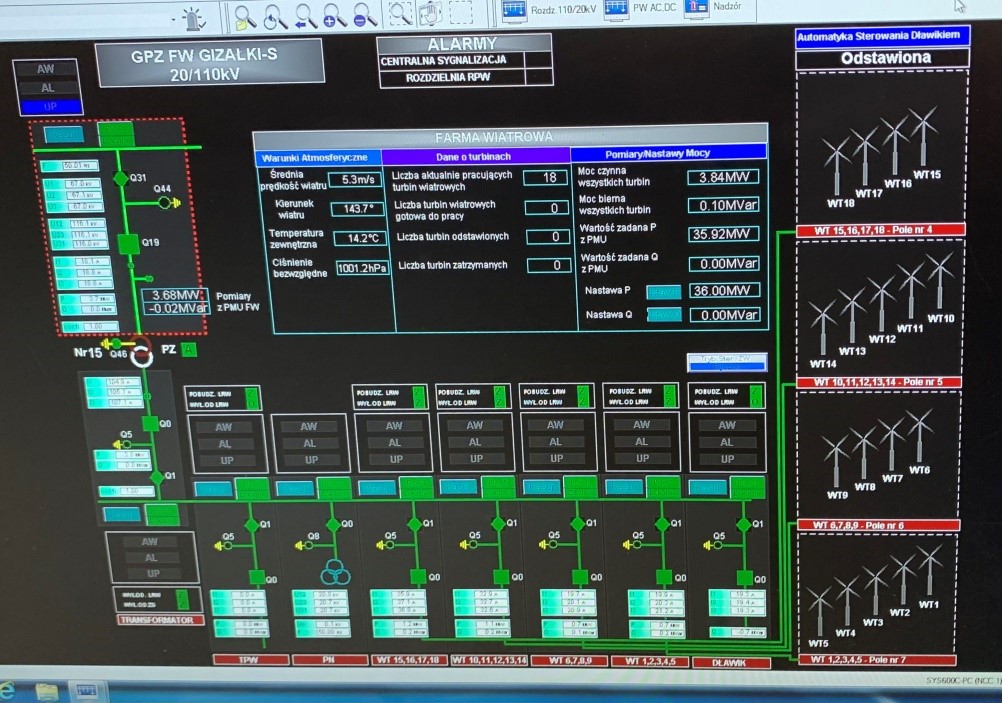Select the Q19 breaker symbol

(128, 243)
